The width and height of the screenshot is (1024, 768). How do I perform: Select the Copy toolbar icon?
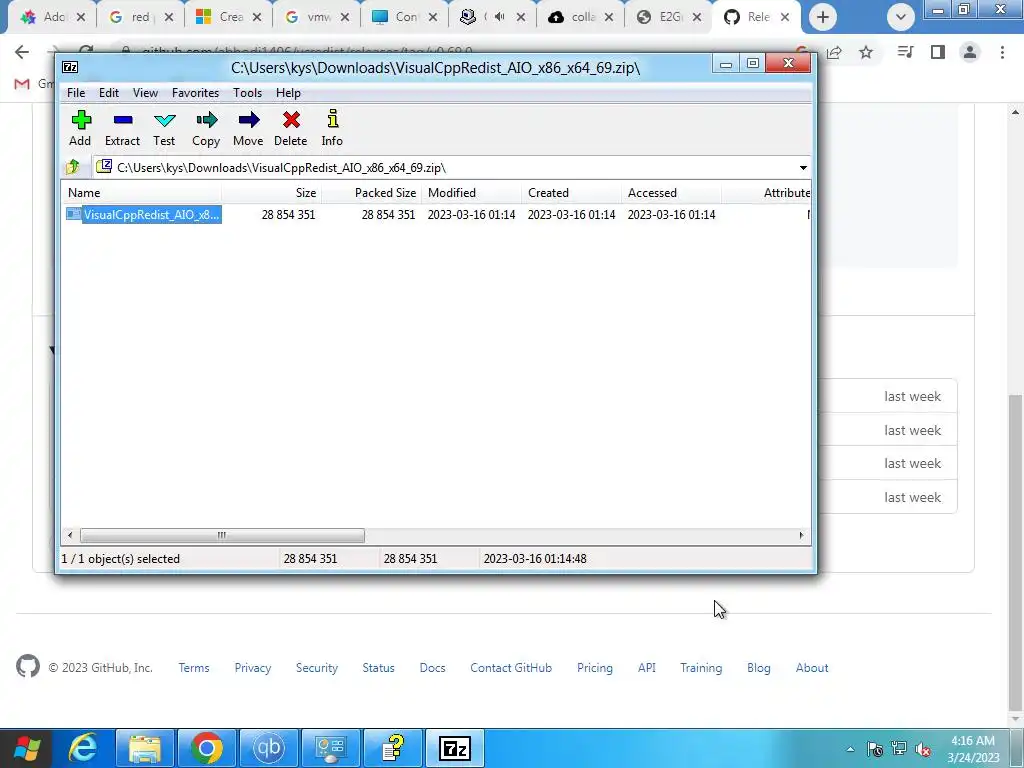206,128
